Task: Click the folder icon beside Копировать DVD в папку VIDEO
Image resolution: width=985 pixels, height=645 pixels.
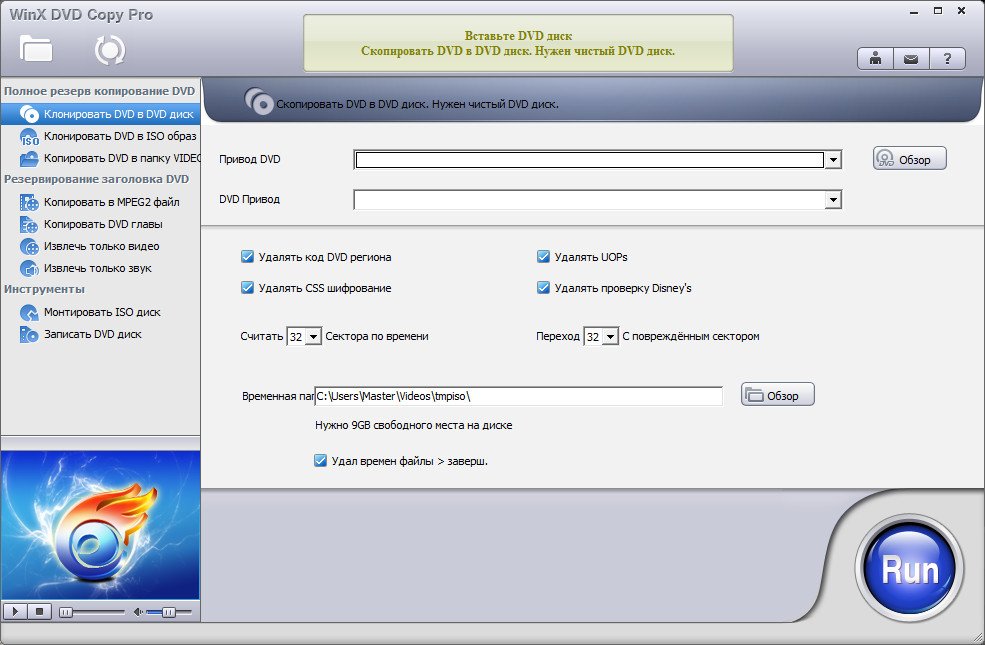Action: (x=29, y=158)
